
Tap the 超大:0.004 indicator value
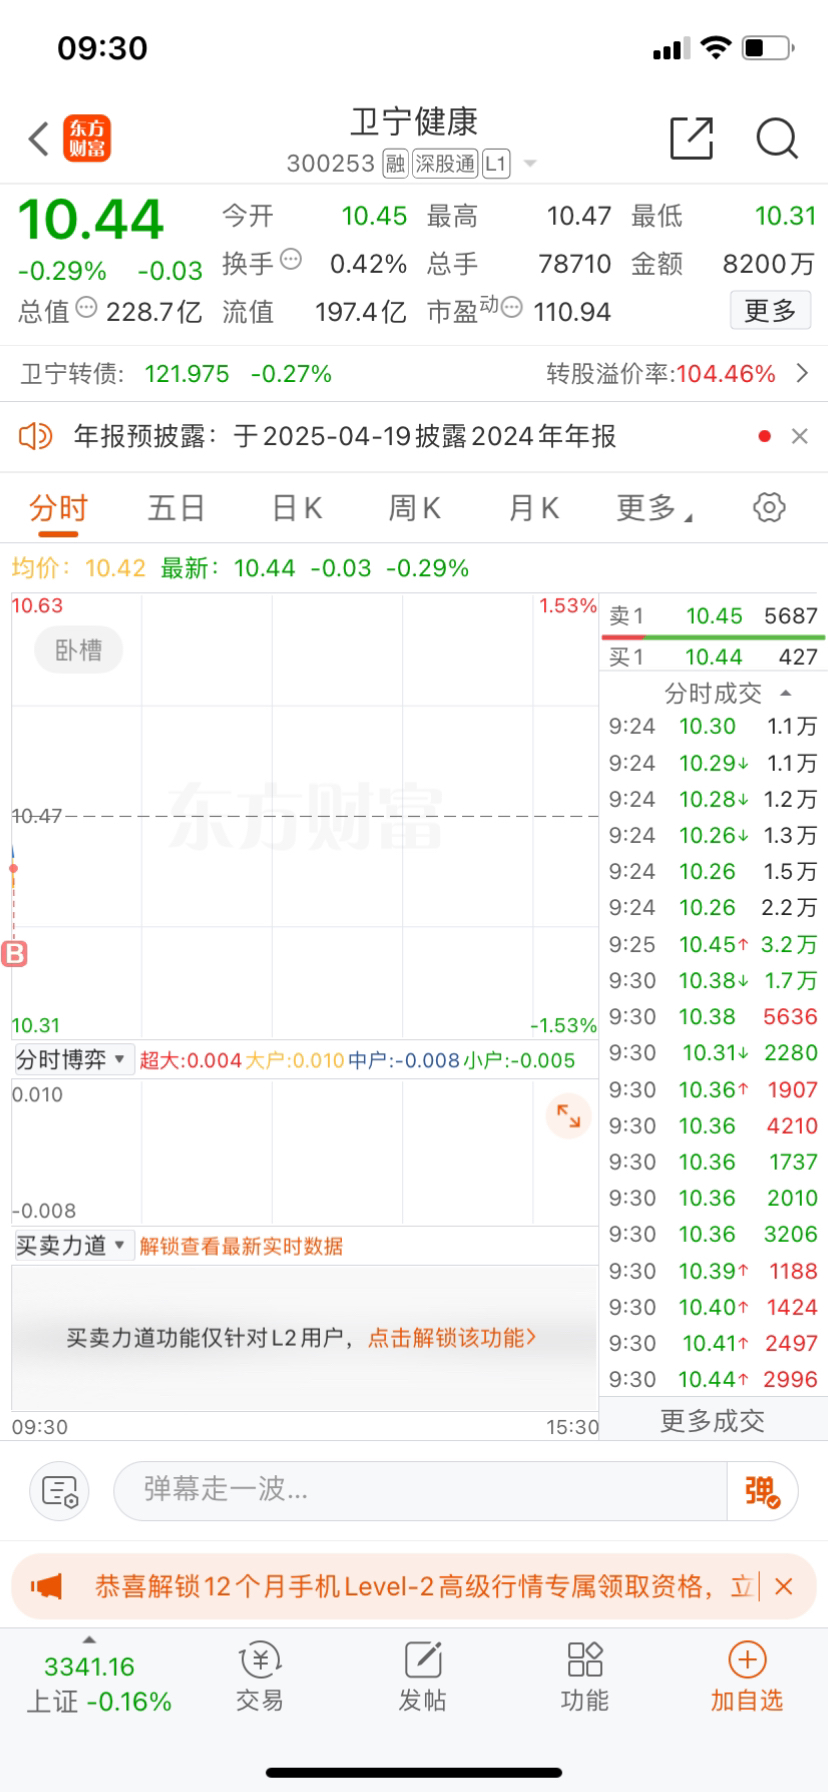click(190, 1060)
